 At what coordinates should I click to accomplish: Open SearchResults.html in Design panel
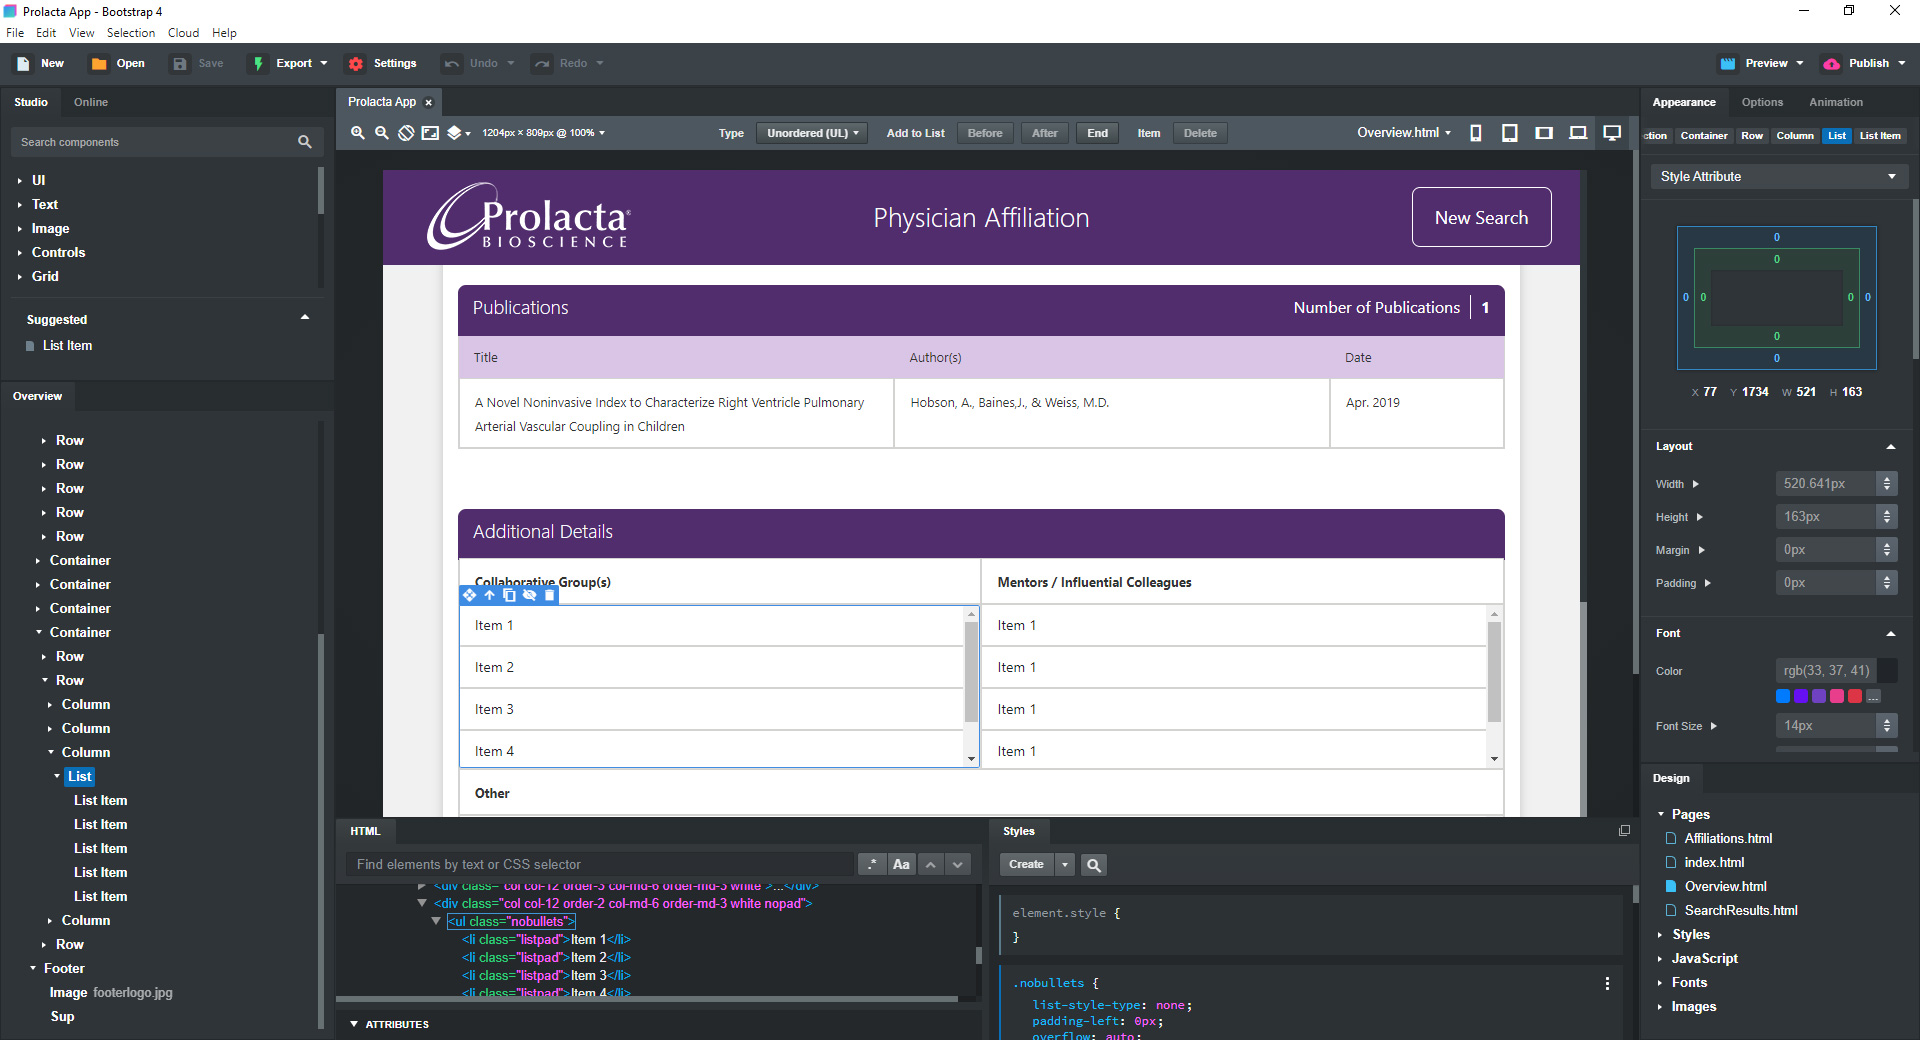click(1740, 911)
